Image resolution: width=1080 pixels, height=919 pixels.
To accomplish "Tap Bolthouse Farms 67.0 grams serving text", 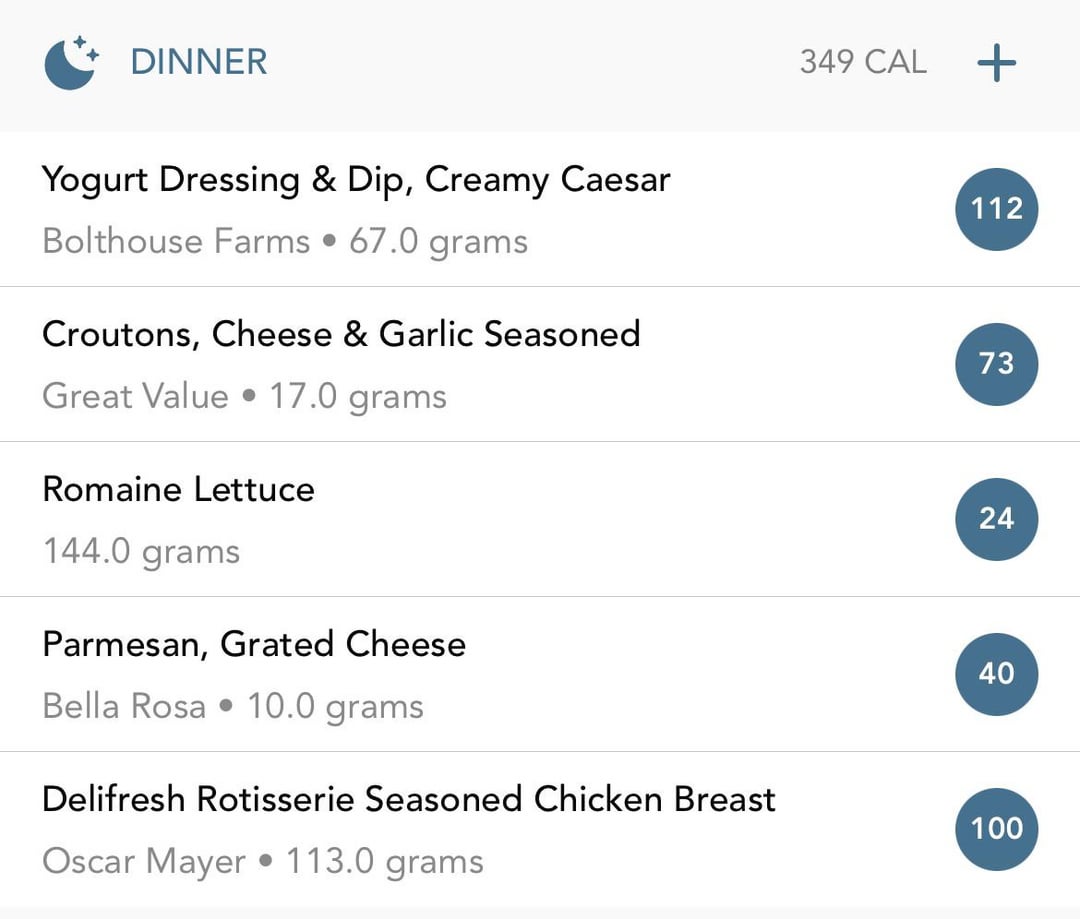I will (285, 242).
